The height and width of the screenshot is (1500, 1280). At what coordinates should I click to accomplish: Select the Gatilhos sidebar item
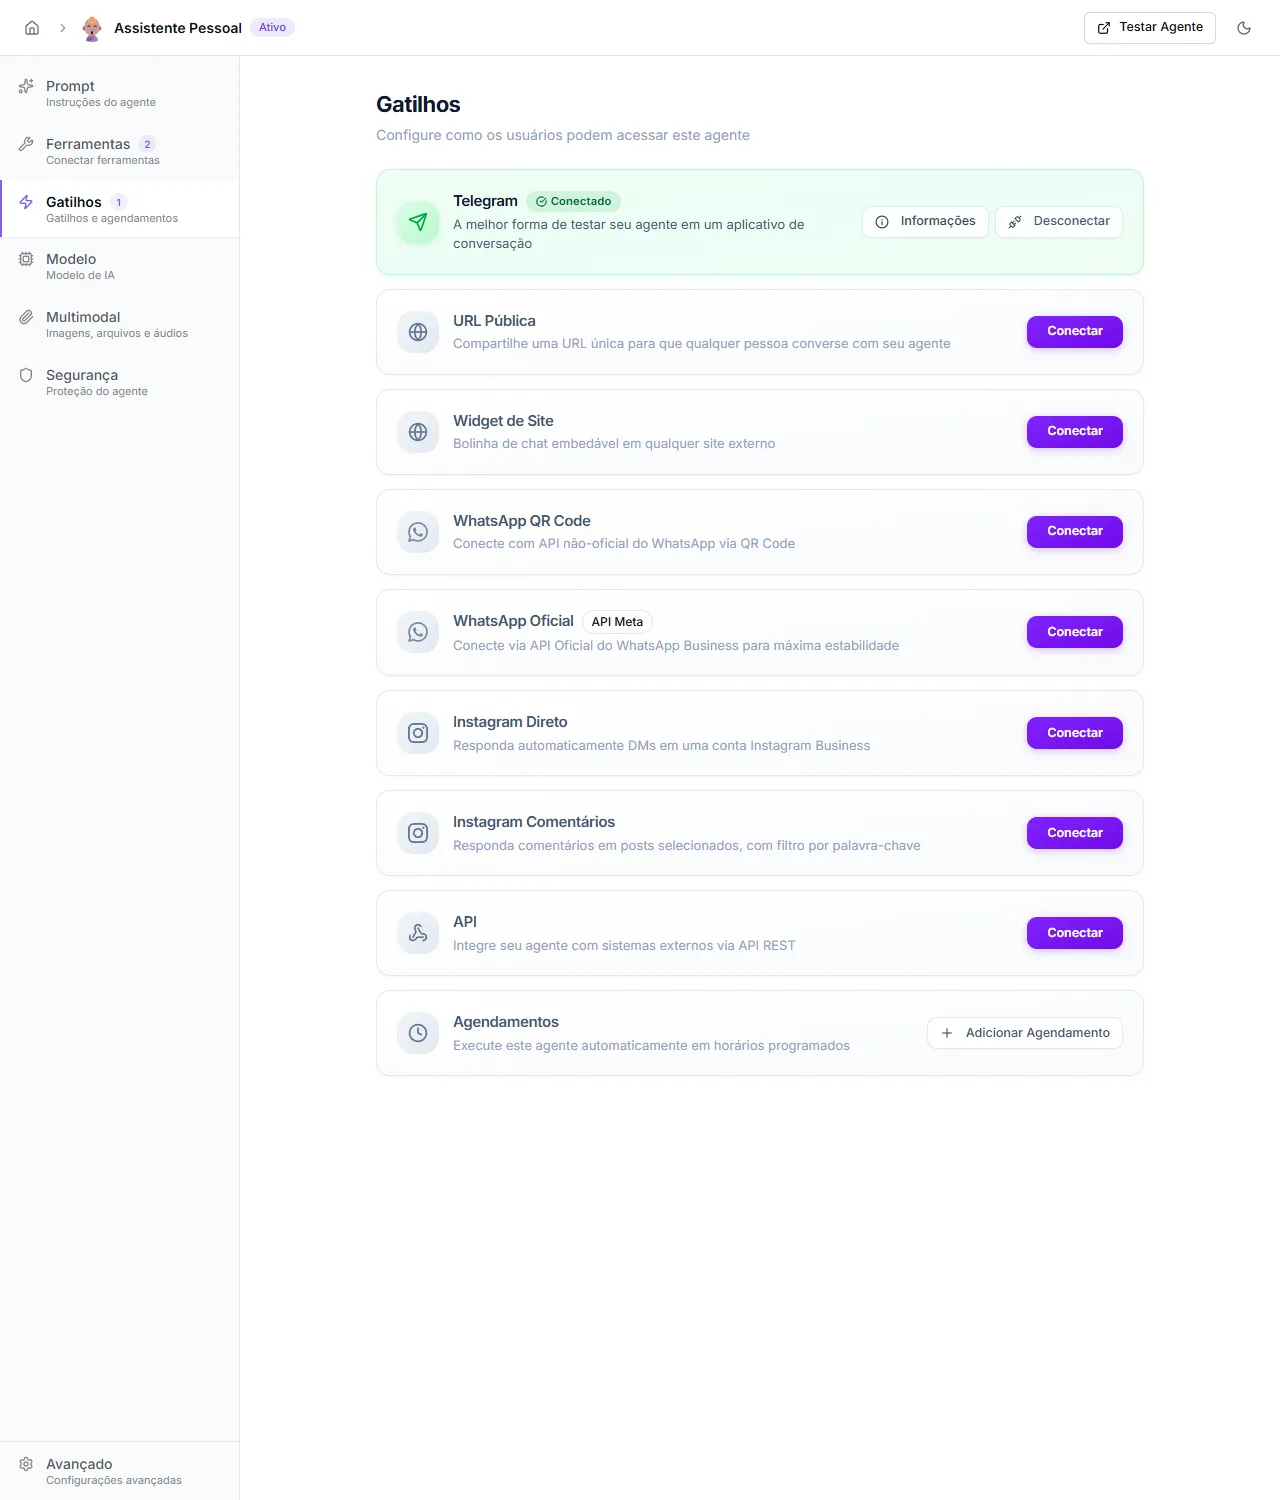click(x=120, y=209)
